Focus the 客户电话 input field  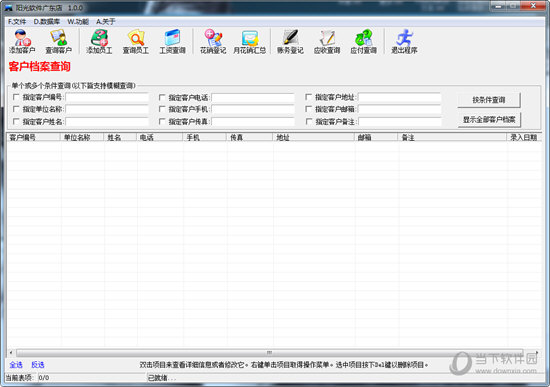tap(253, 97)
